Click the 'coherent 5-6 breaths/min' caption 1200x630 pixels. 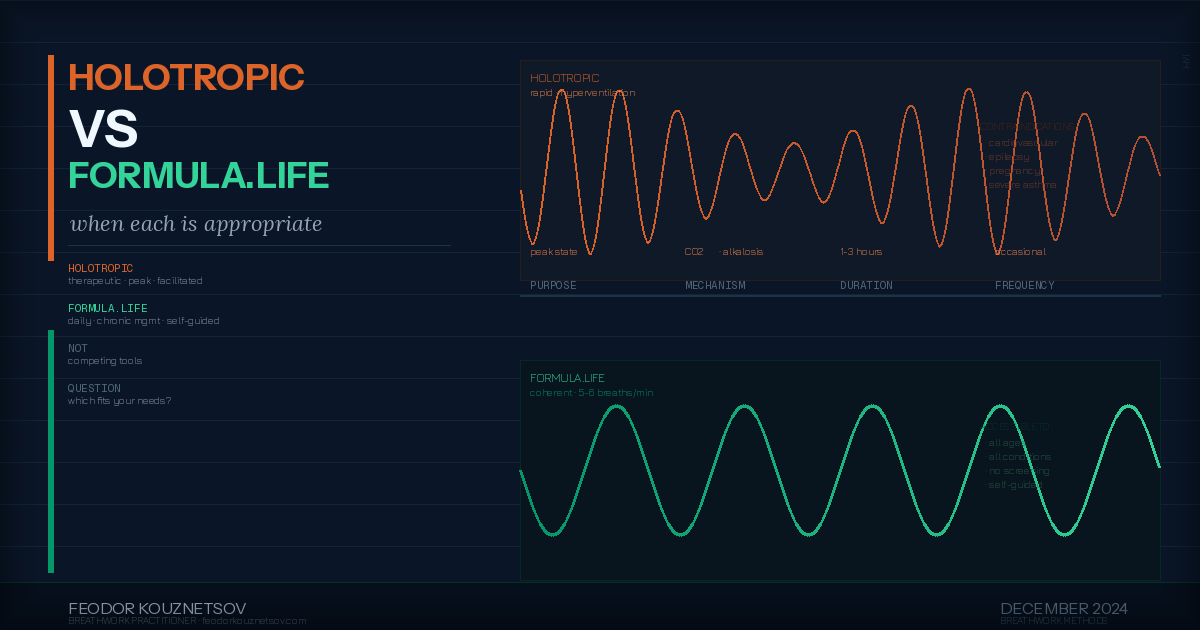[591, 393]
